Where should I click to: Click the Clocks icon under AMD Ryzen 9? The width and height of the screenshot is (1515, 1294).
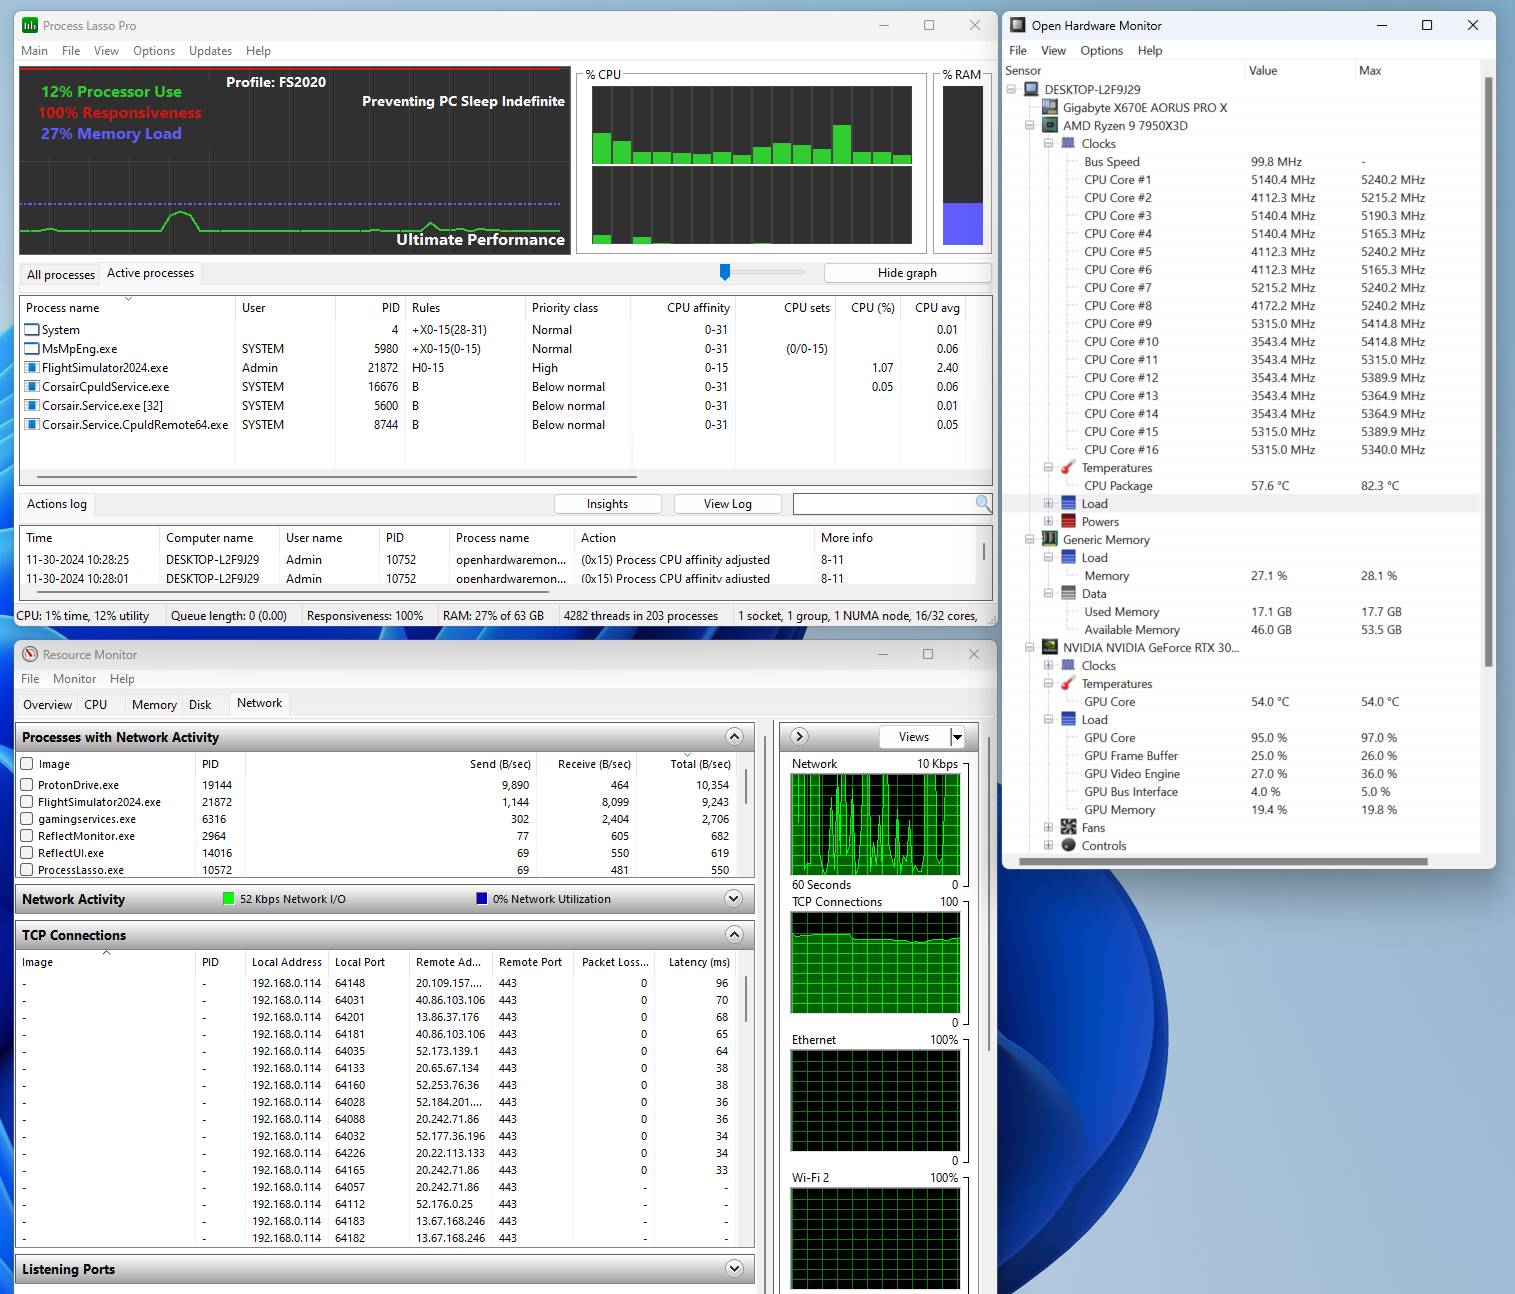[x=1070, y=143]
